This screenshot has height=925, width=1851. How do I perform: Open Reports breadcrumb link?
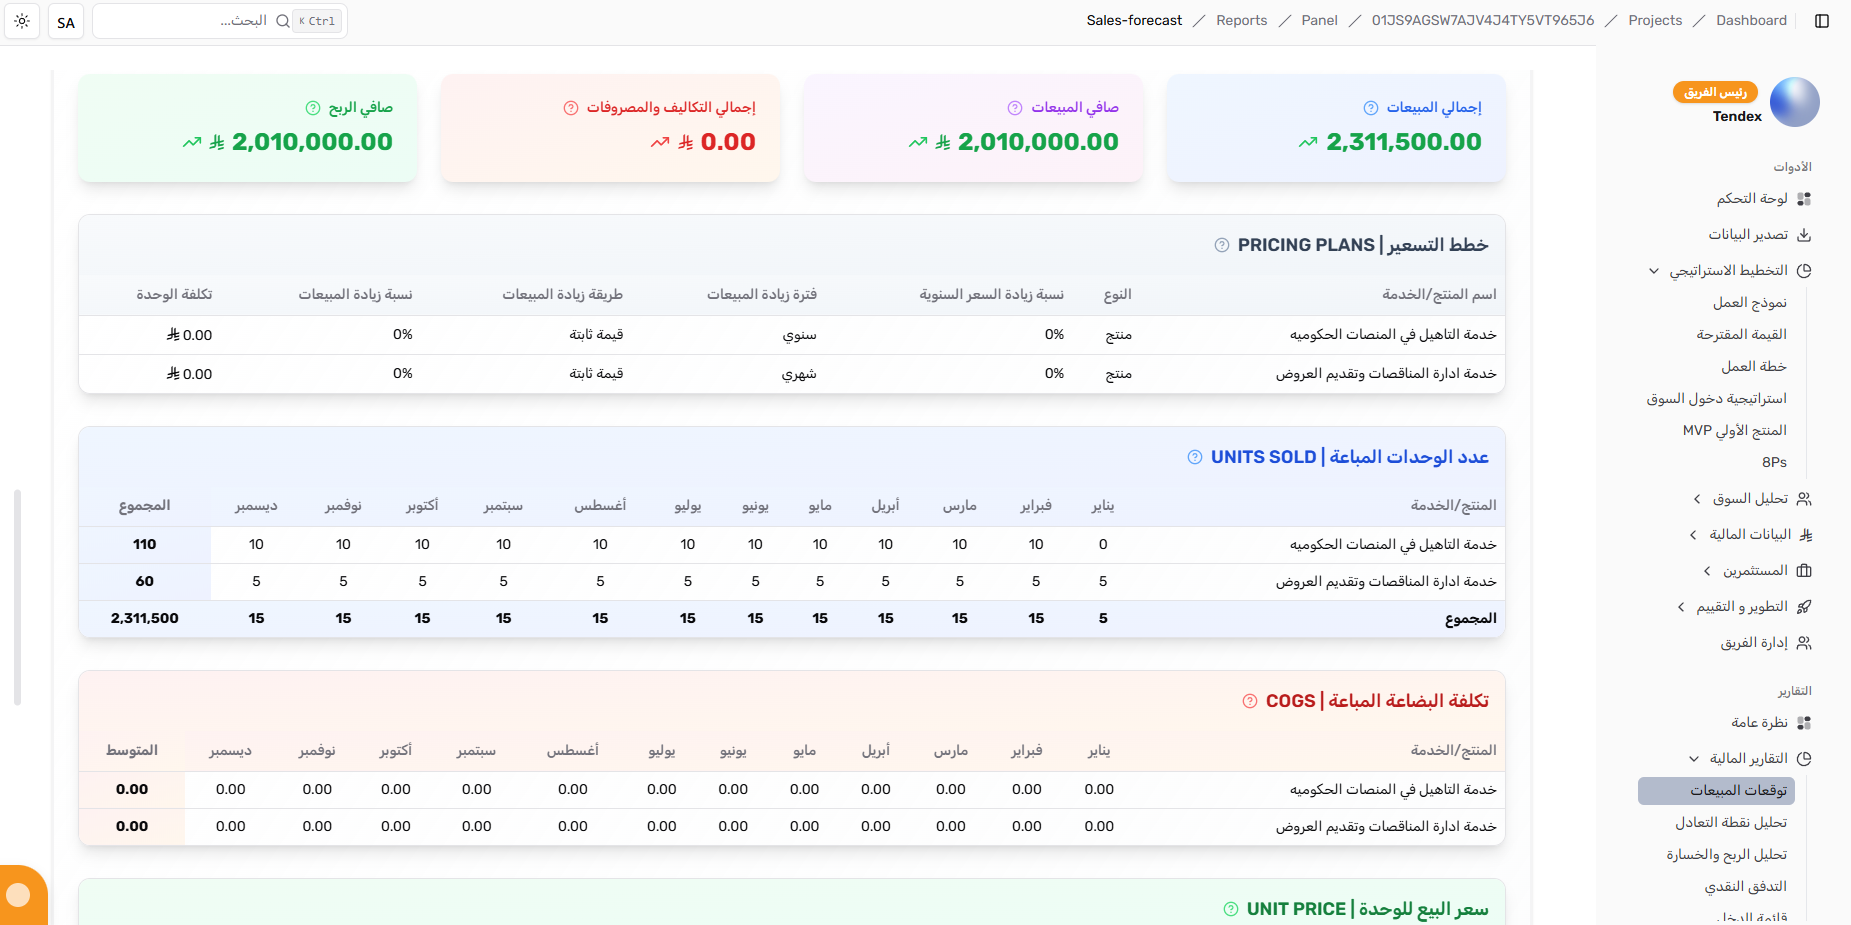coord(1241,20)
